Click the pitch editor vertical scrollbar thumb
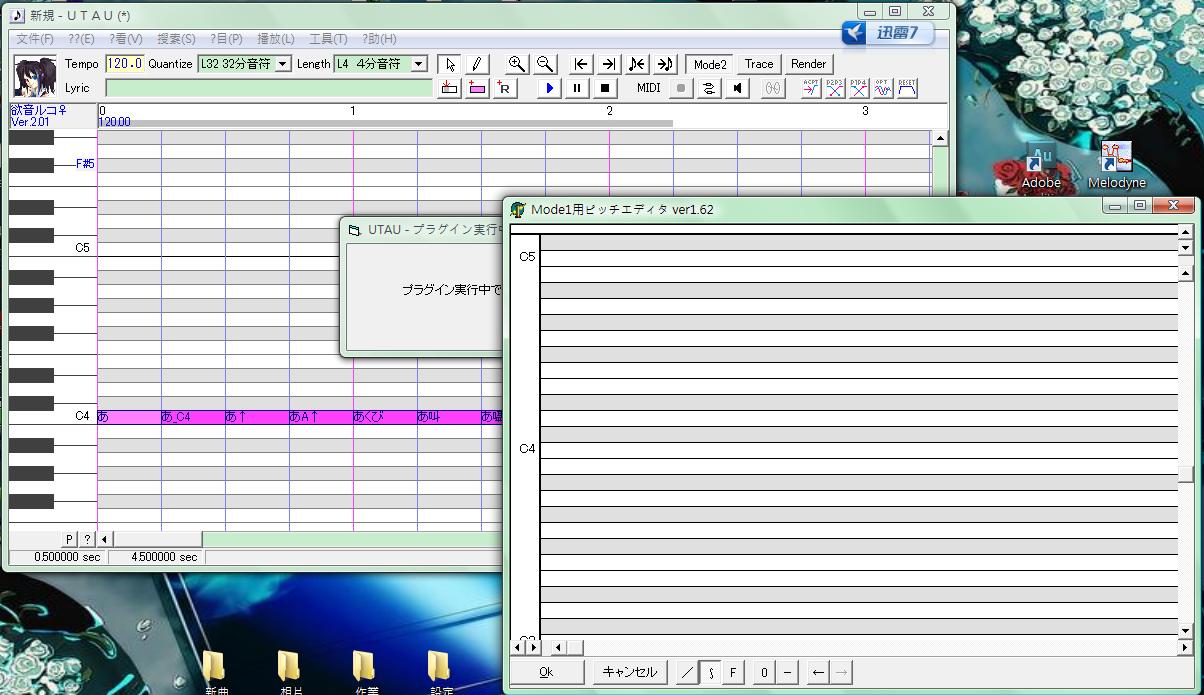1204x695 pixels. (x=1186, y=475)
